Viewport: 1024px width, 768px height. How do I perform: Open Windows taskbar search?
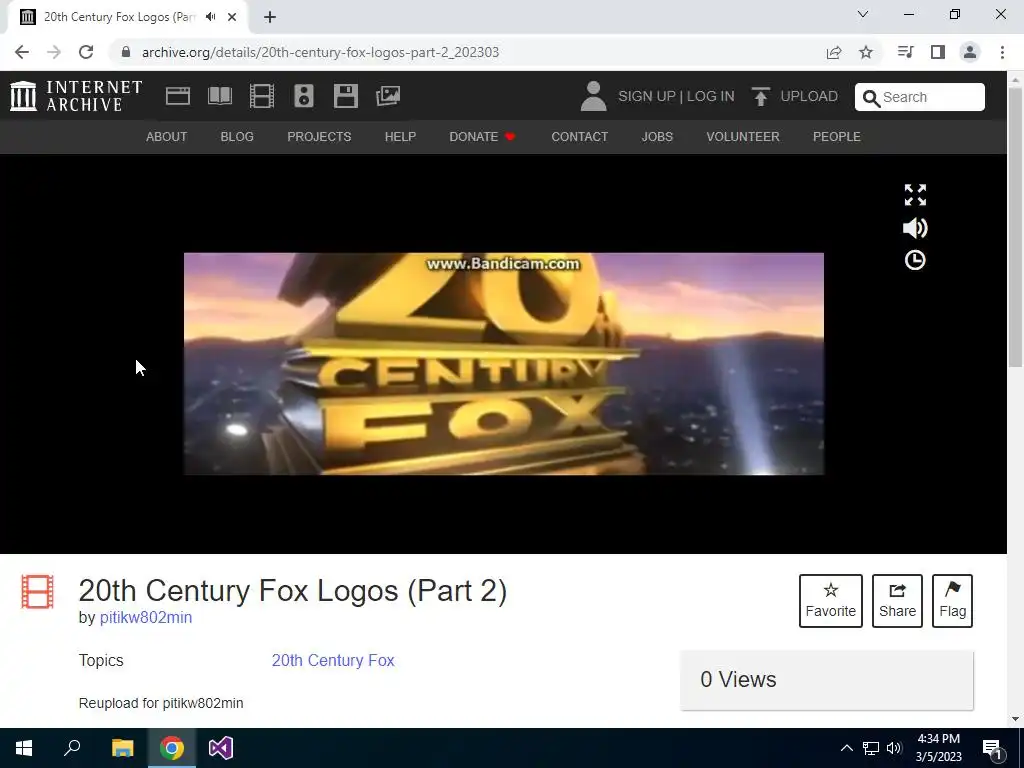(x=72, y=748)
